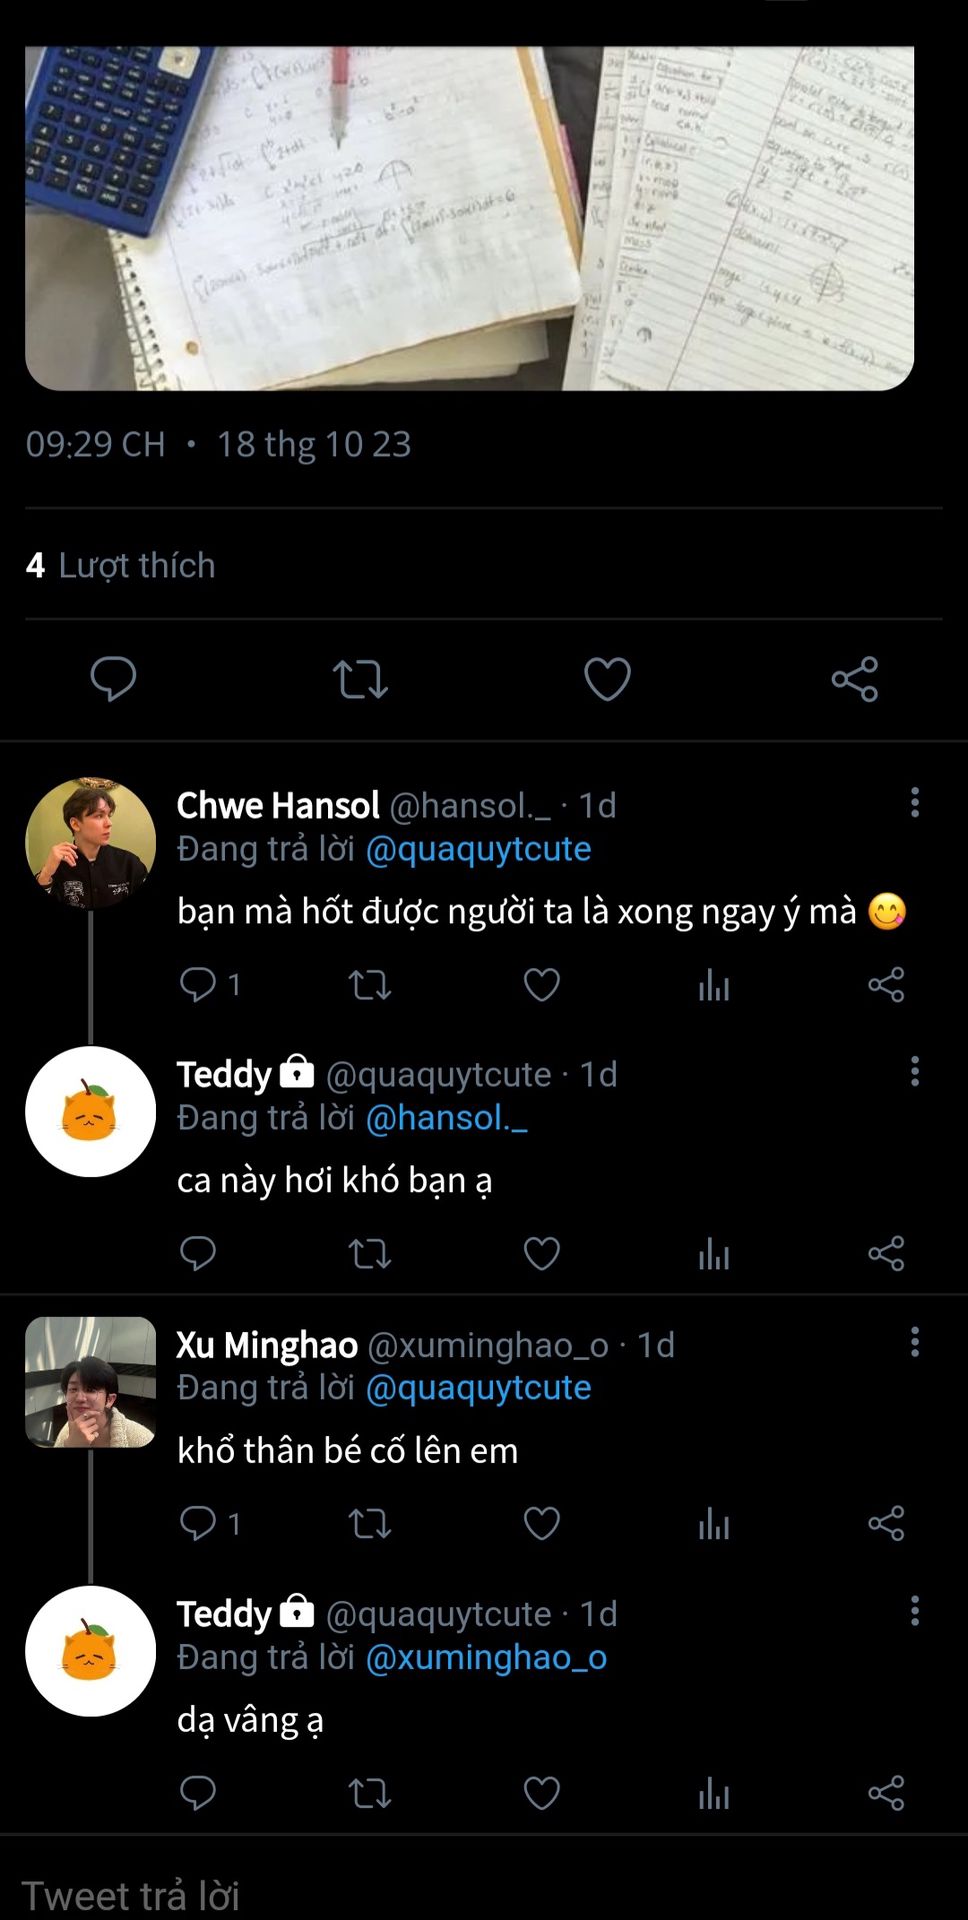Share Xu Minghao's reply

(886, 1524)
